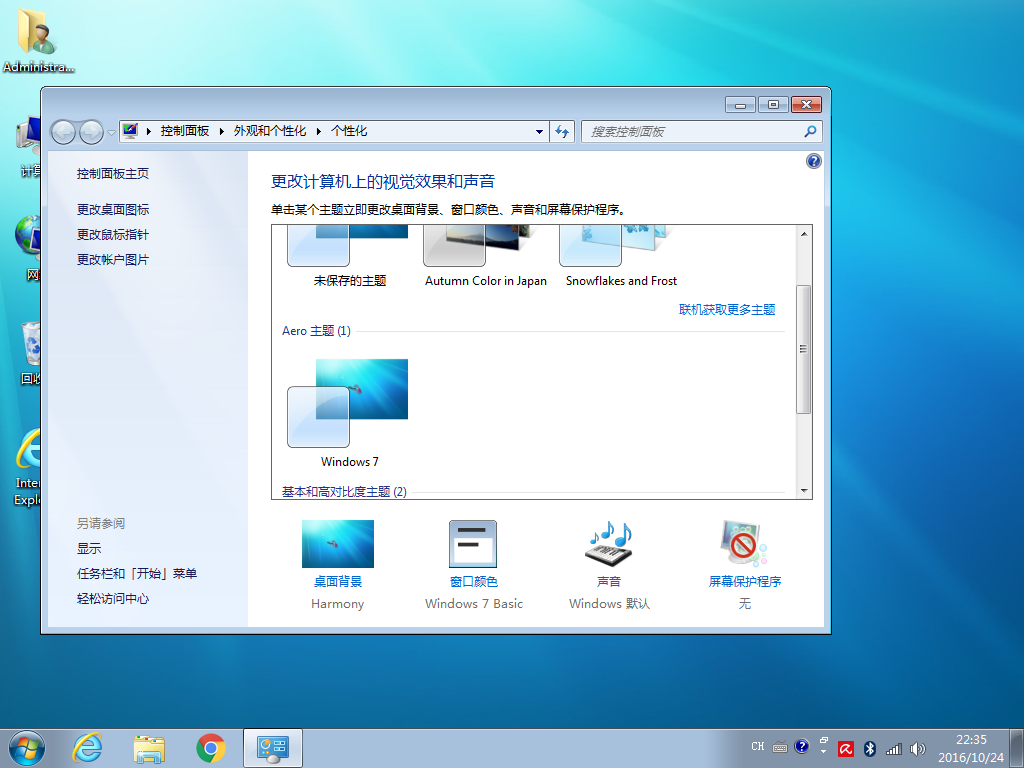The image size is (1024, 768).
Task: Click the tray help question mark icon
Action: pos(801,746)
